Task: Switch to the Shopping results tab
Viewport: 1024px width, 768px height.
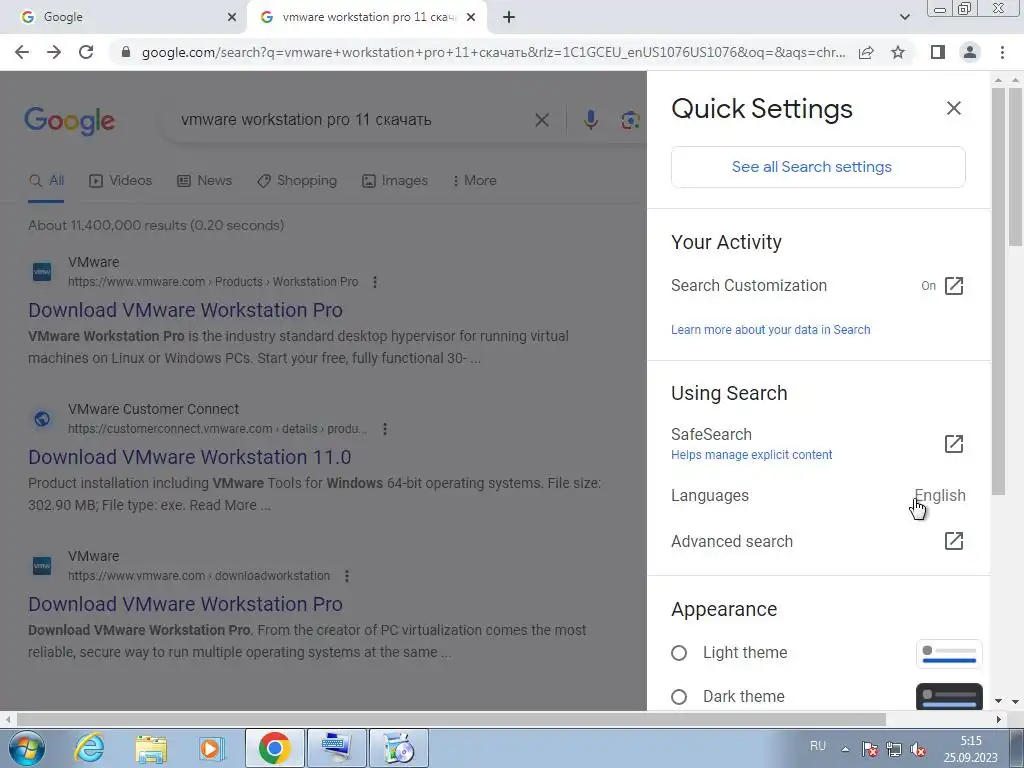Action: [x=296, y=181]
